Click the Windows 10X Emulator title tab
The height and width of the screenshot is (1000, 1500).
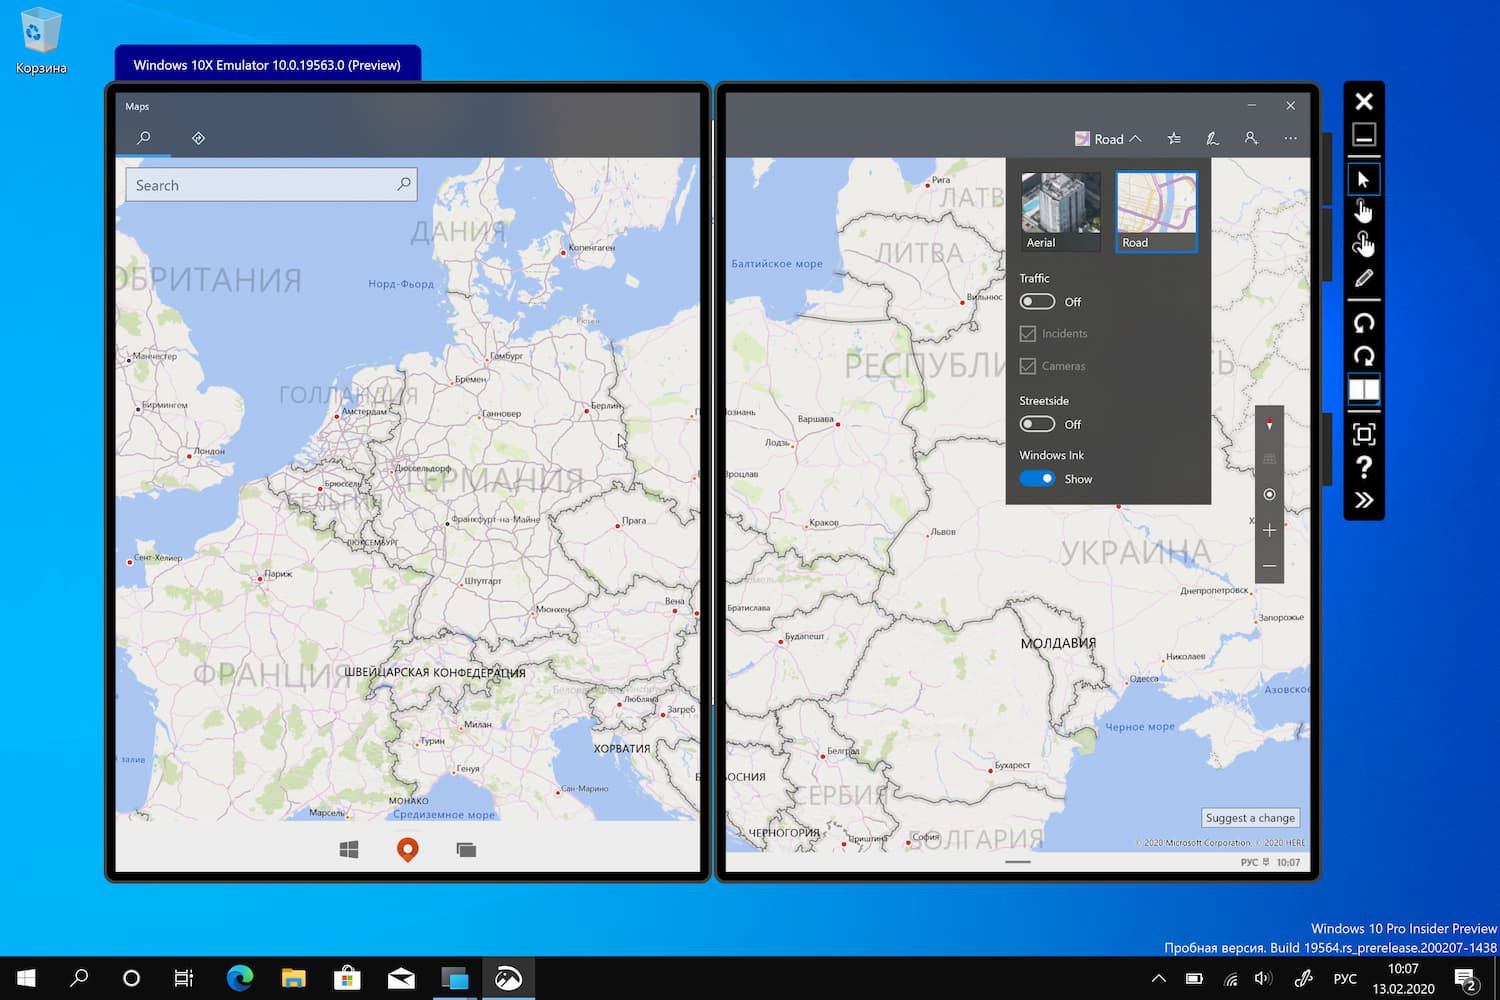tap(267, 64)
